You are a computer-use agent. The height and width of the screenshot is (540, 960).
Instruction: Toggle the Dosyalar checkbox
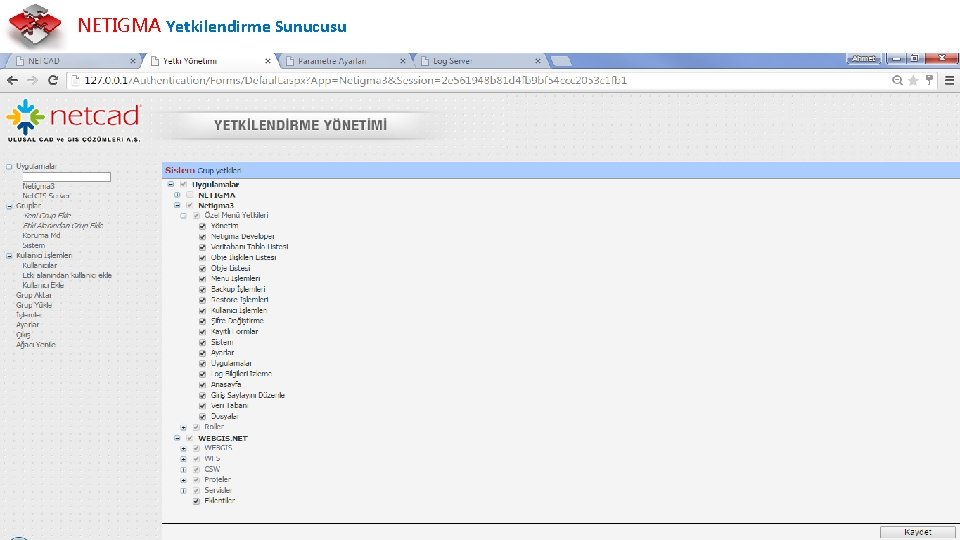(x=203, y=416)
